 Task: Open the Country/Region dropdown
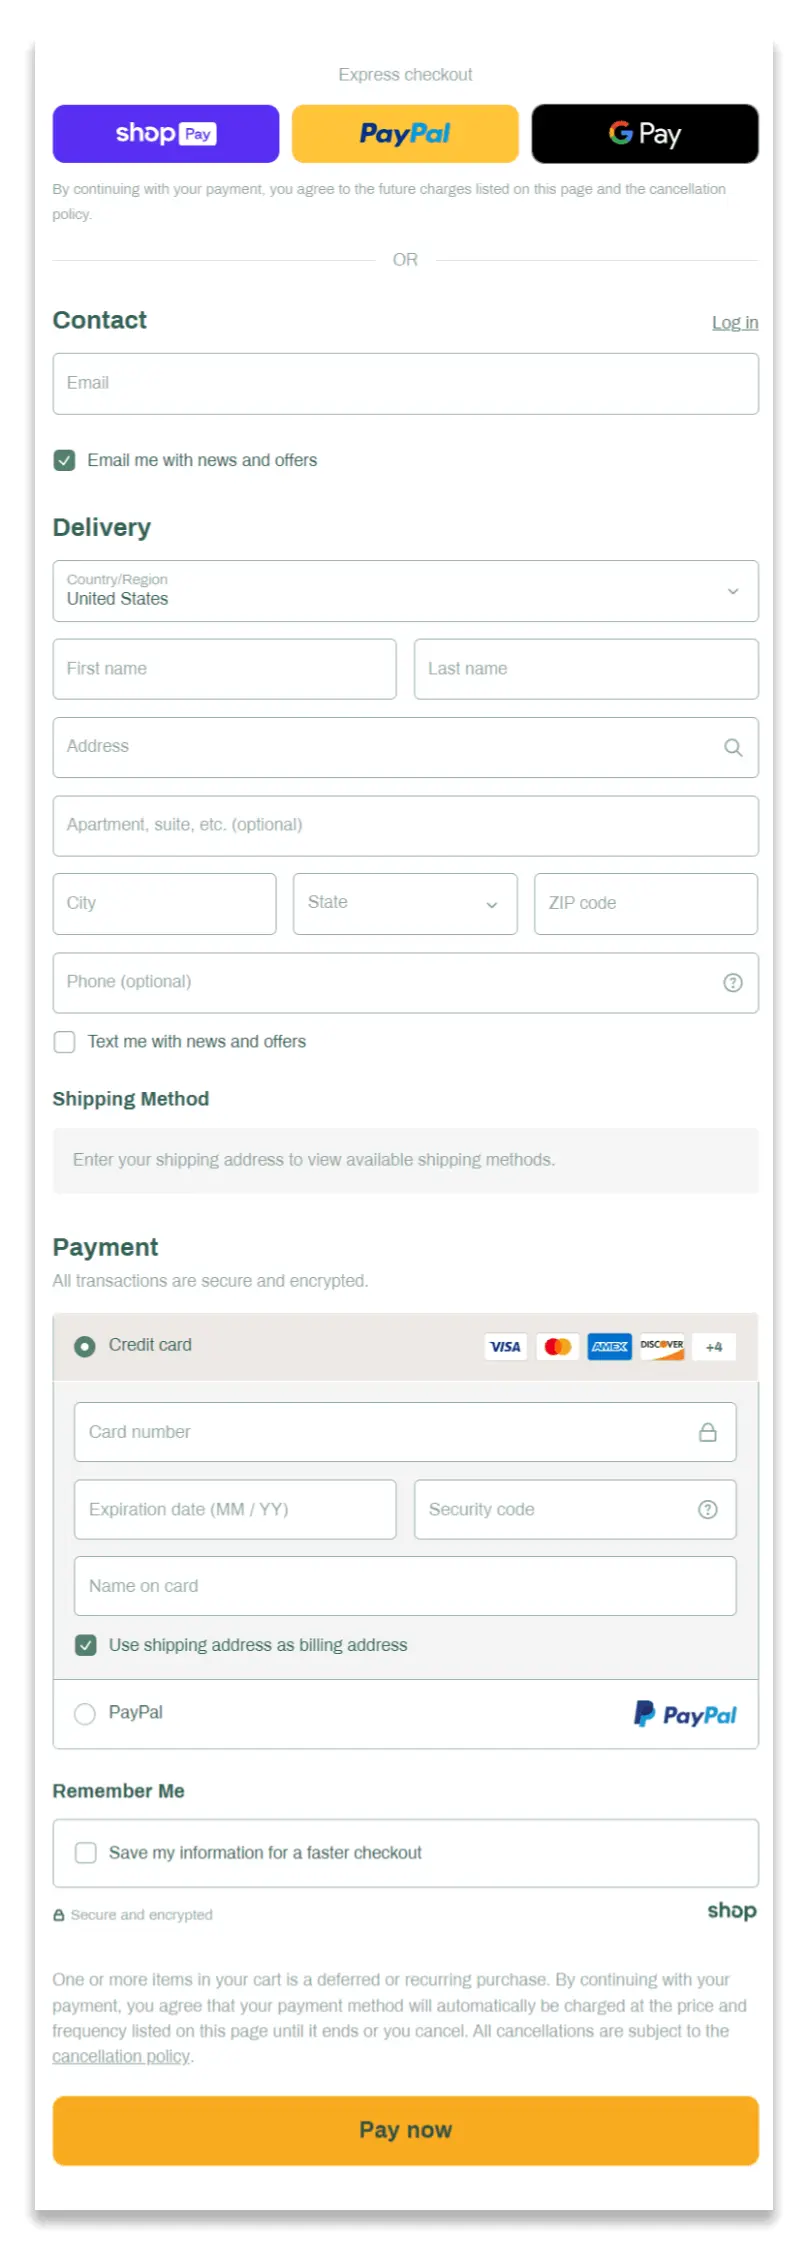[406, 591]
